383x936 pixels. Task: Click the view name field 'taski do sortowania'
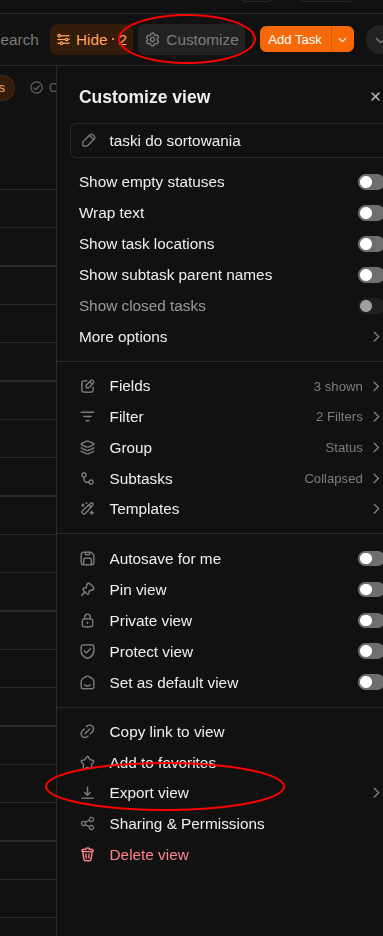227,141
